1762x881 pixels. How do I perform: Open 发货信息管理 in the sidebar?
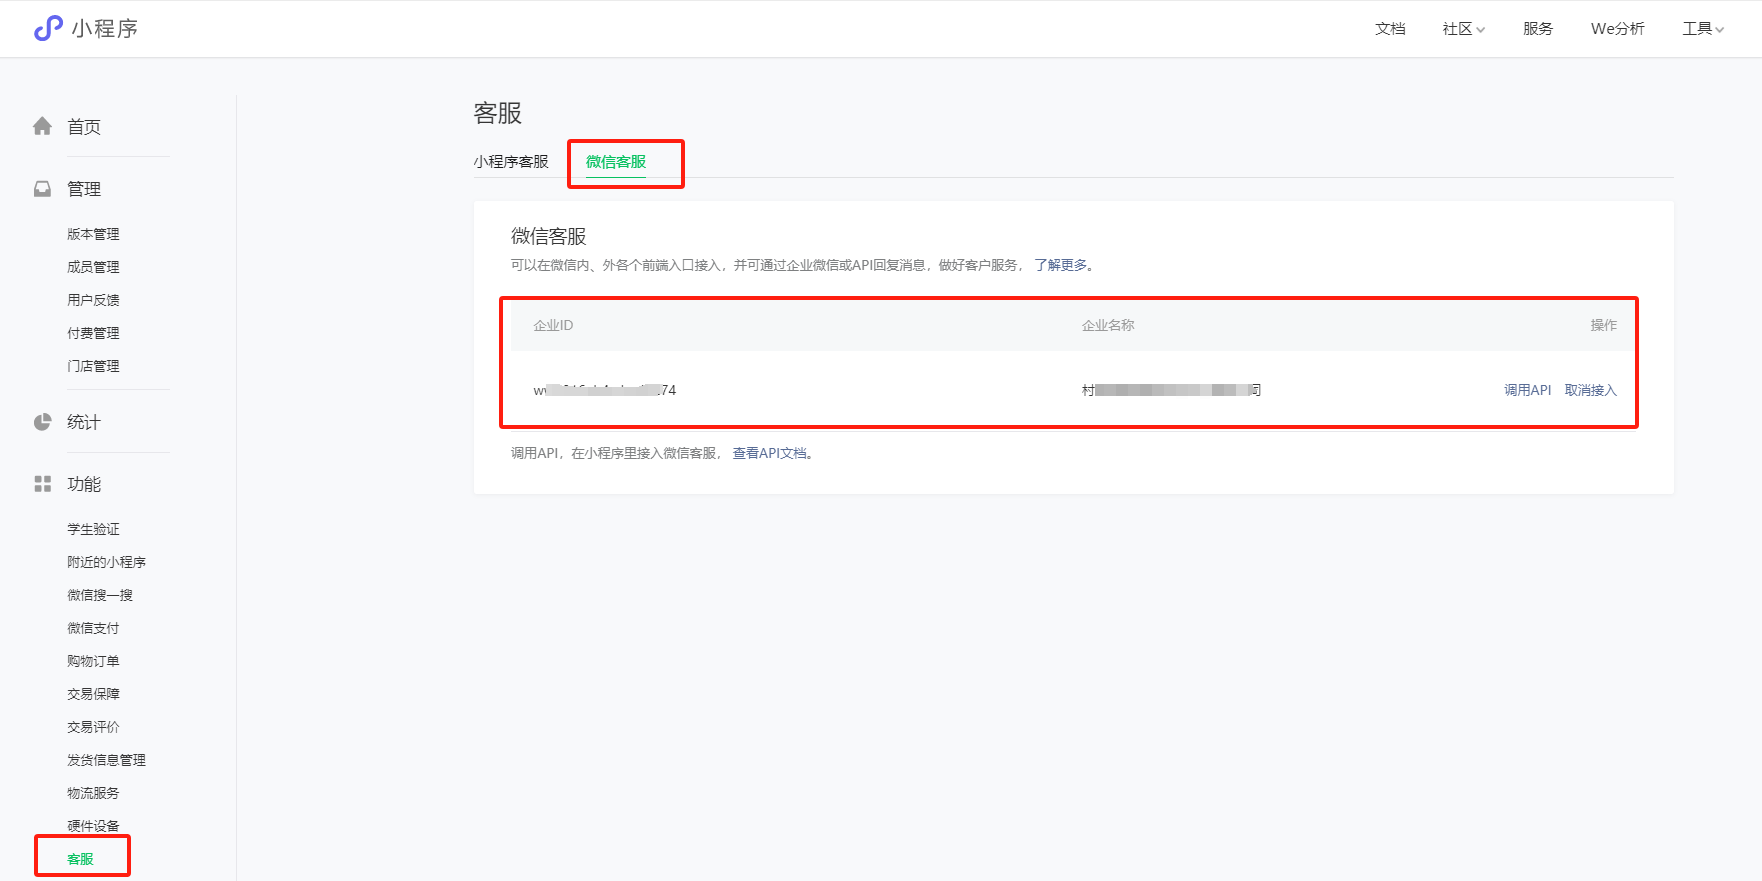[x=106, y=760]
